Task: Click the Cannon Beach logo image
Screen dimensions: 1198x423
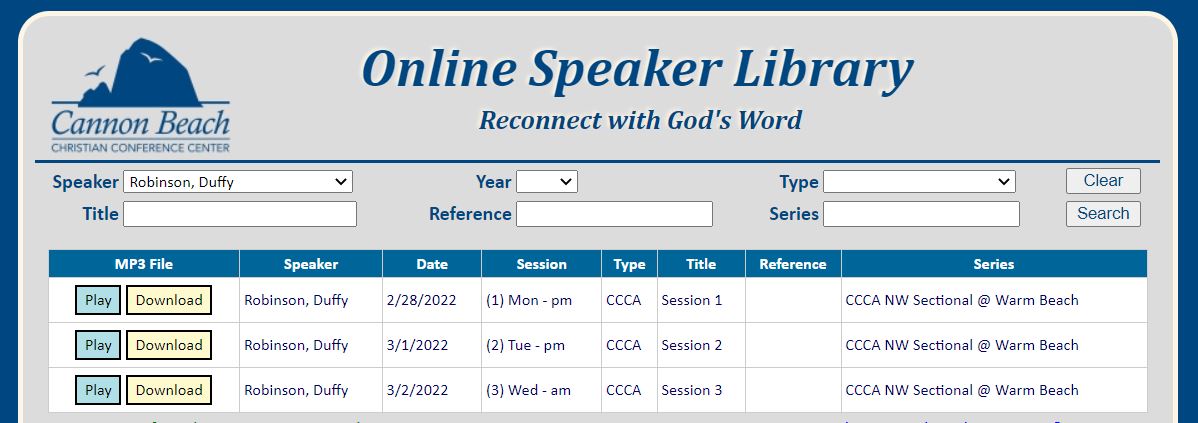Action: coord(141,95)
